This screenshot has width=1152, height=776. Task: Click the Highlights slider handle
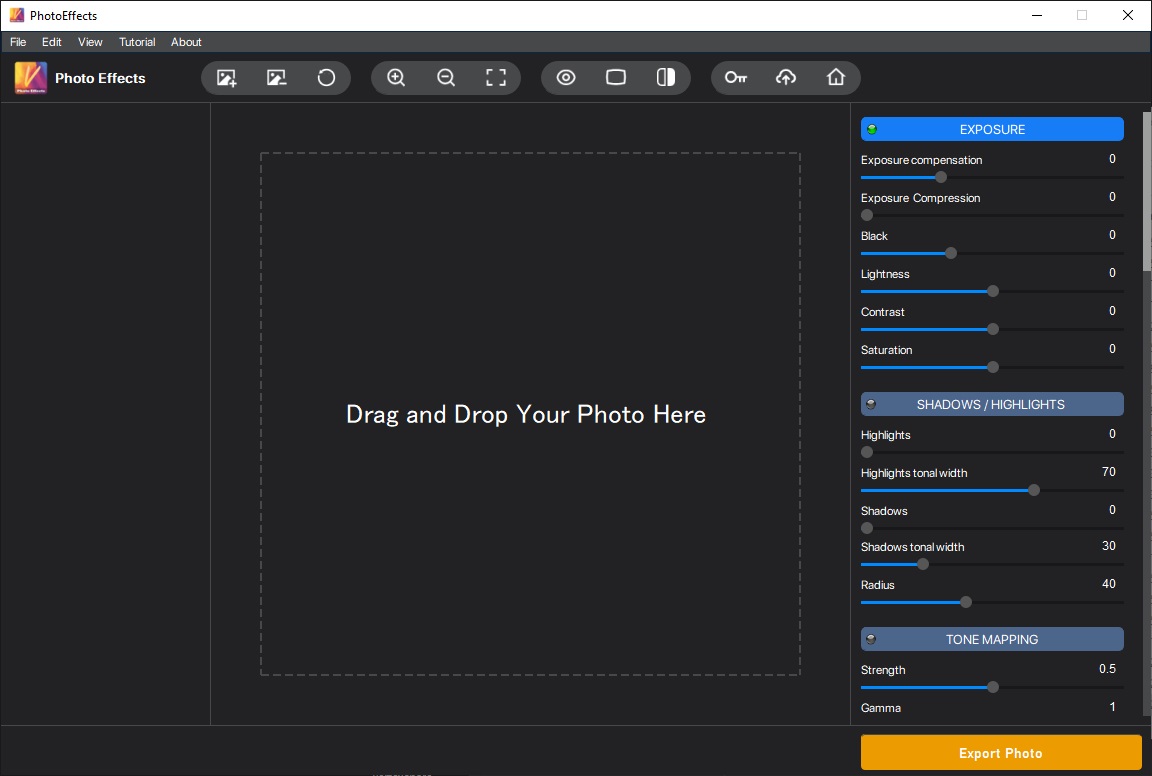867,452
